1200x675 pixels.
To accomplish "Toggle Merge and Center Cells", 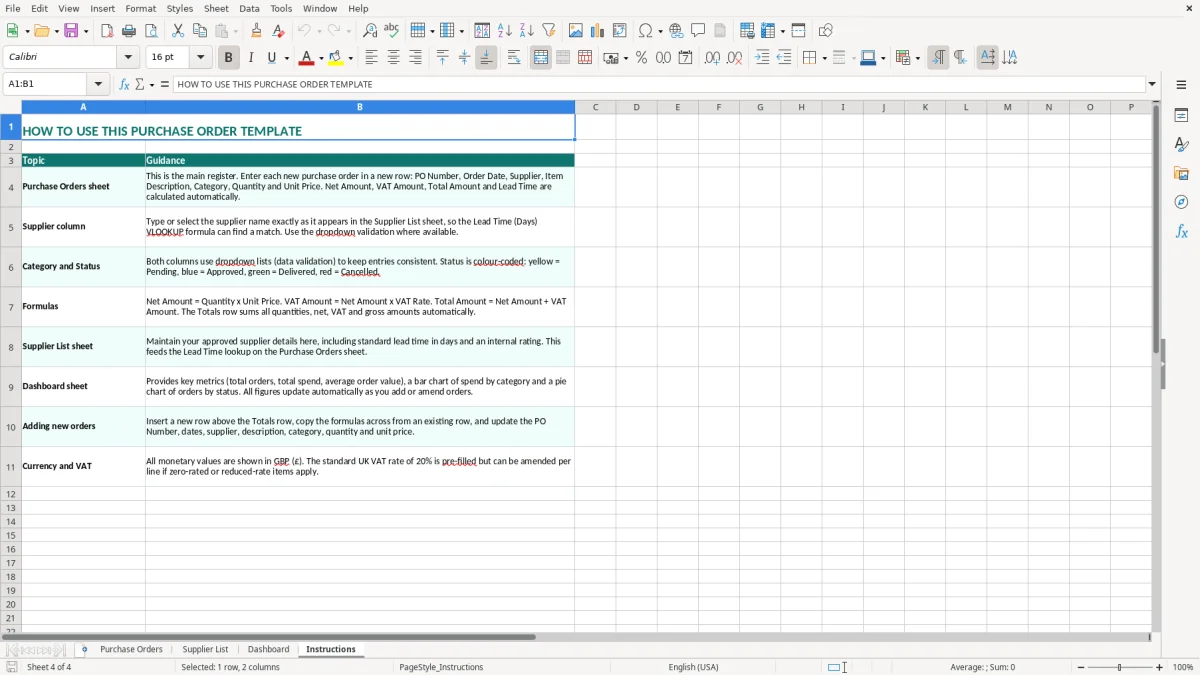I will pyautogui.click(x=541, y=58).
